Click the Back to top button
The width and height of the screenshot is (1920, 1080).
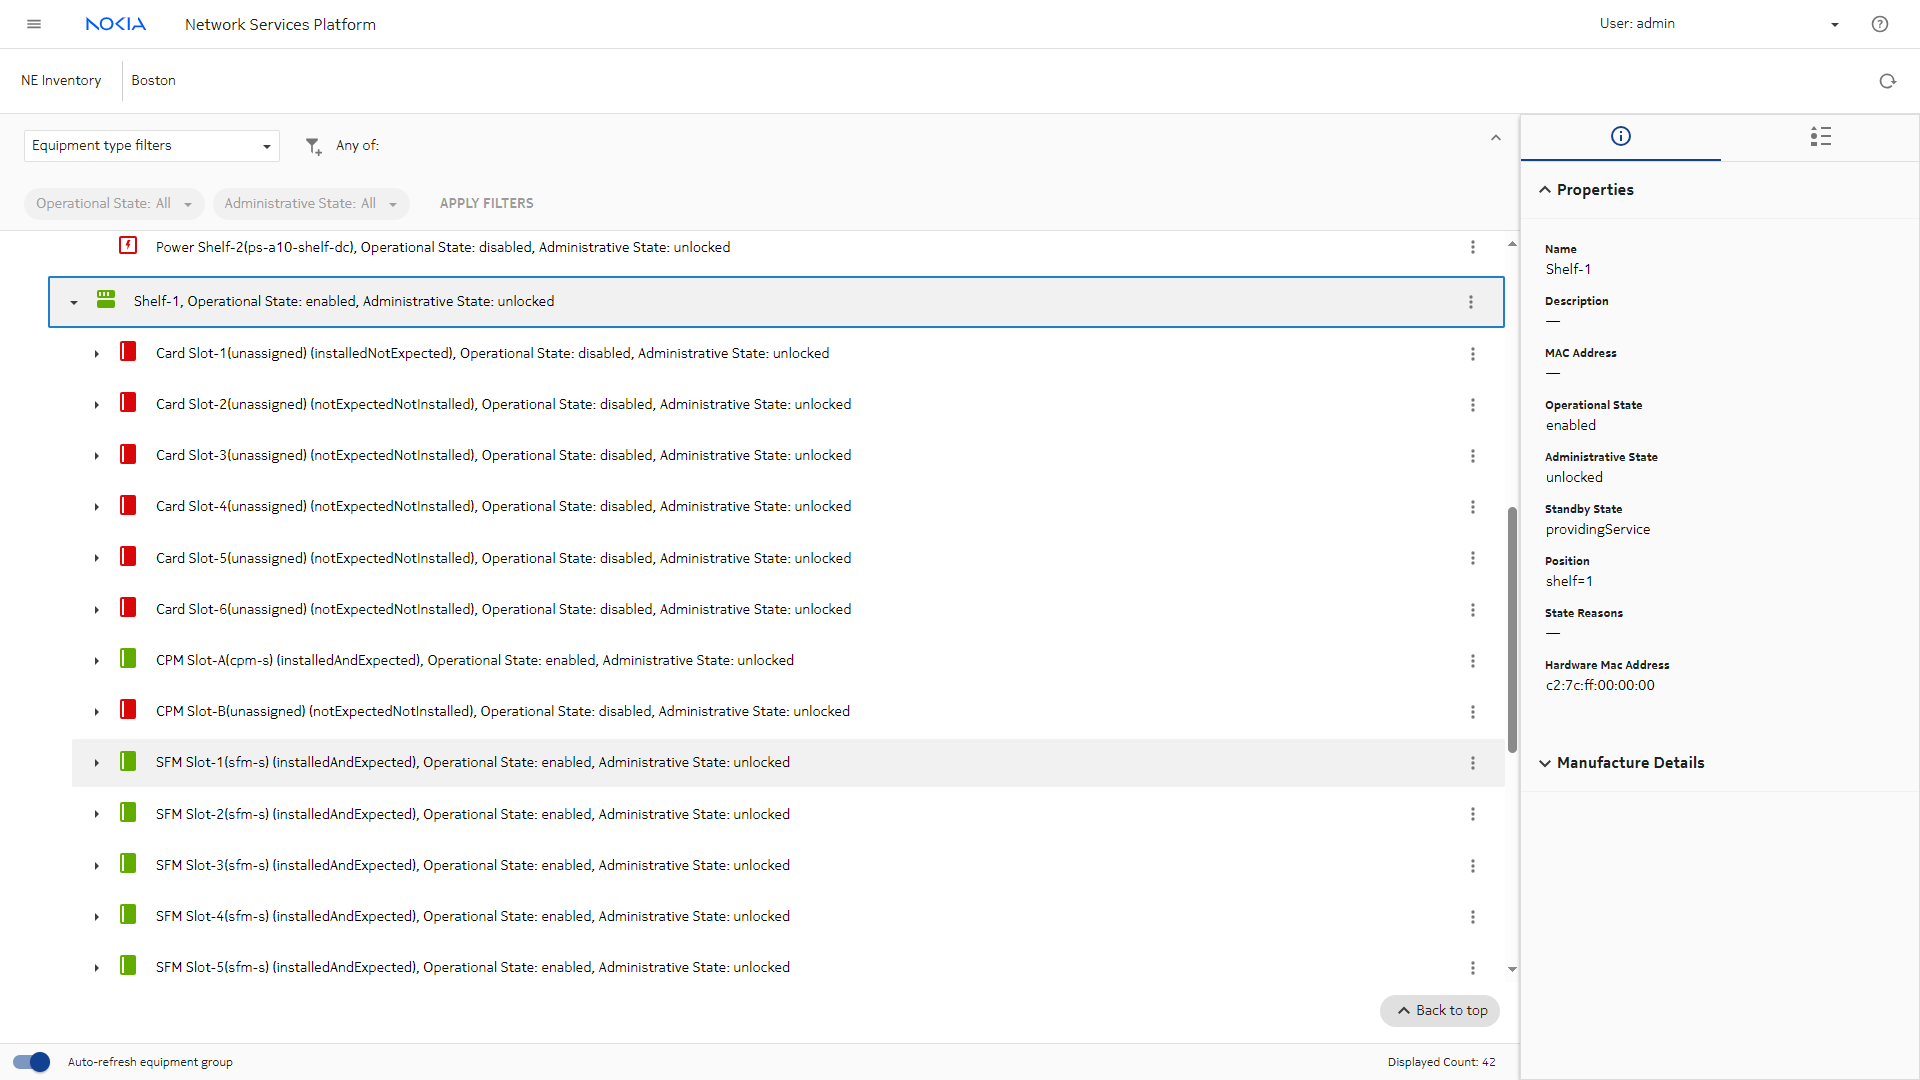pyautogui.click(x=1440, y=1011)
